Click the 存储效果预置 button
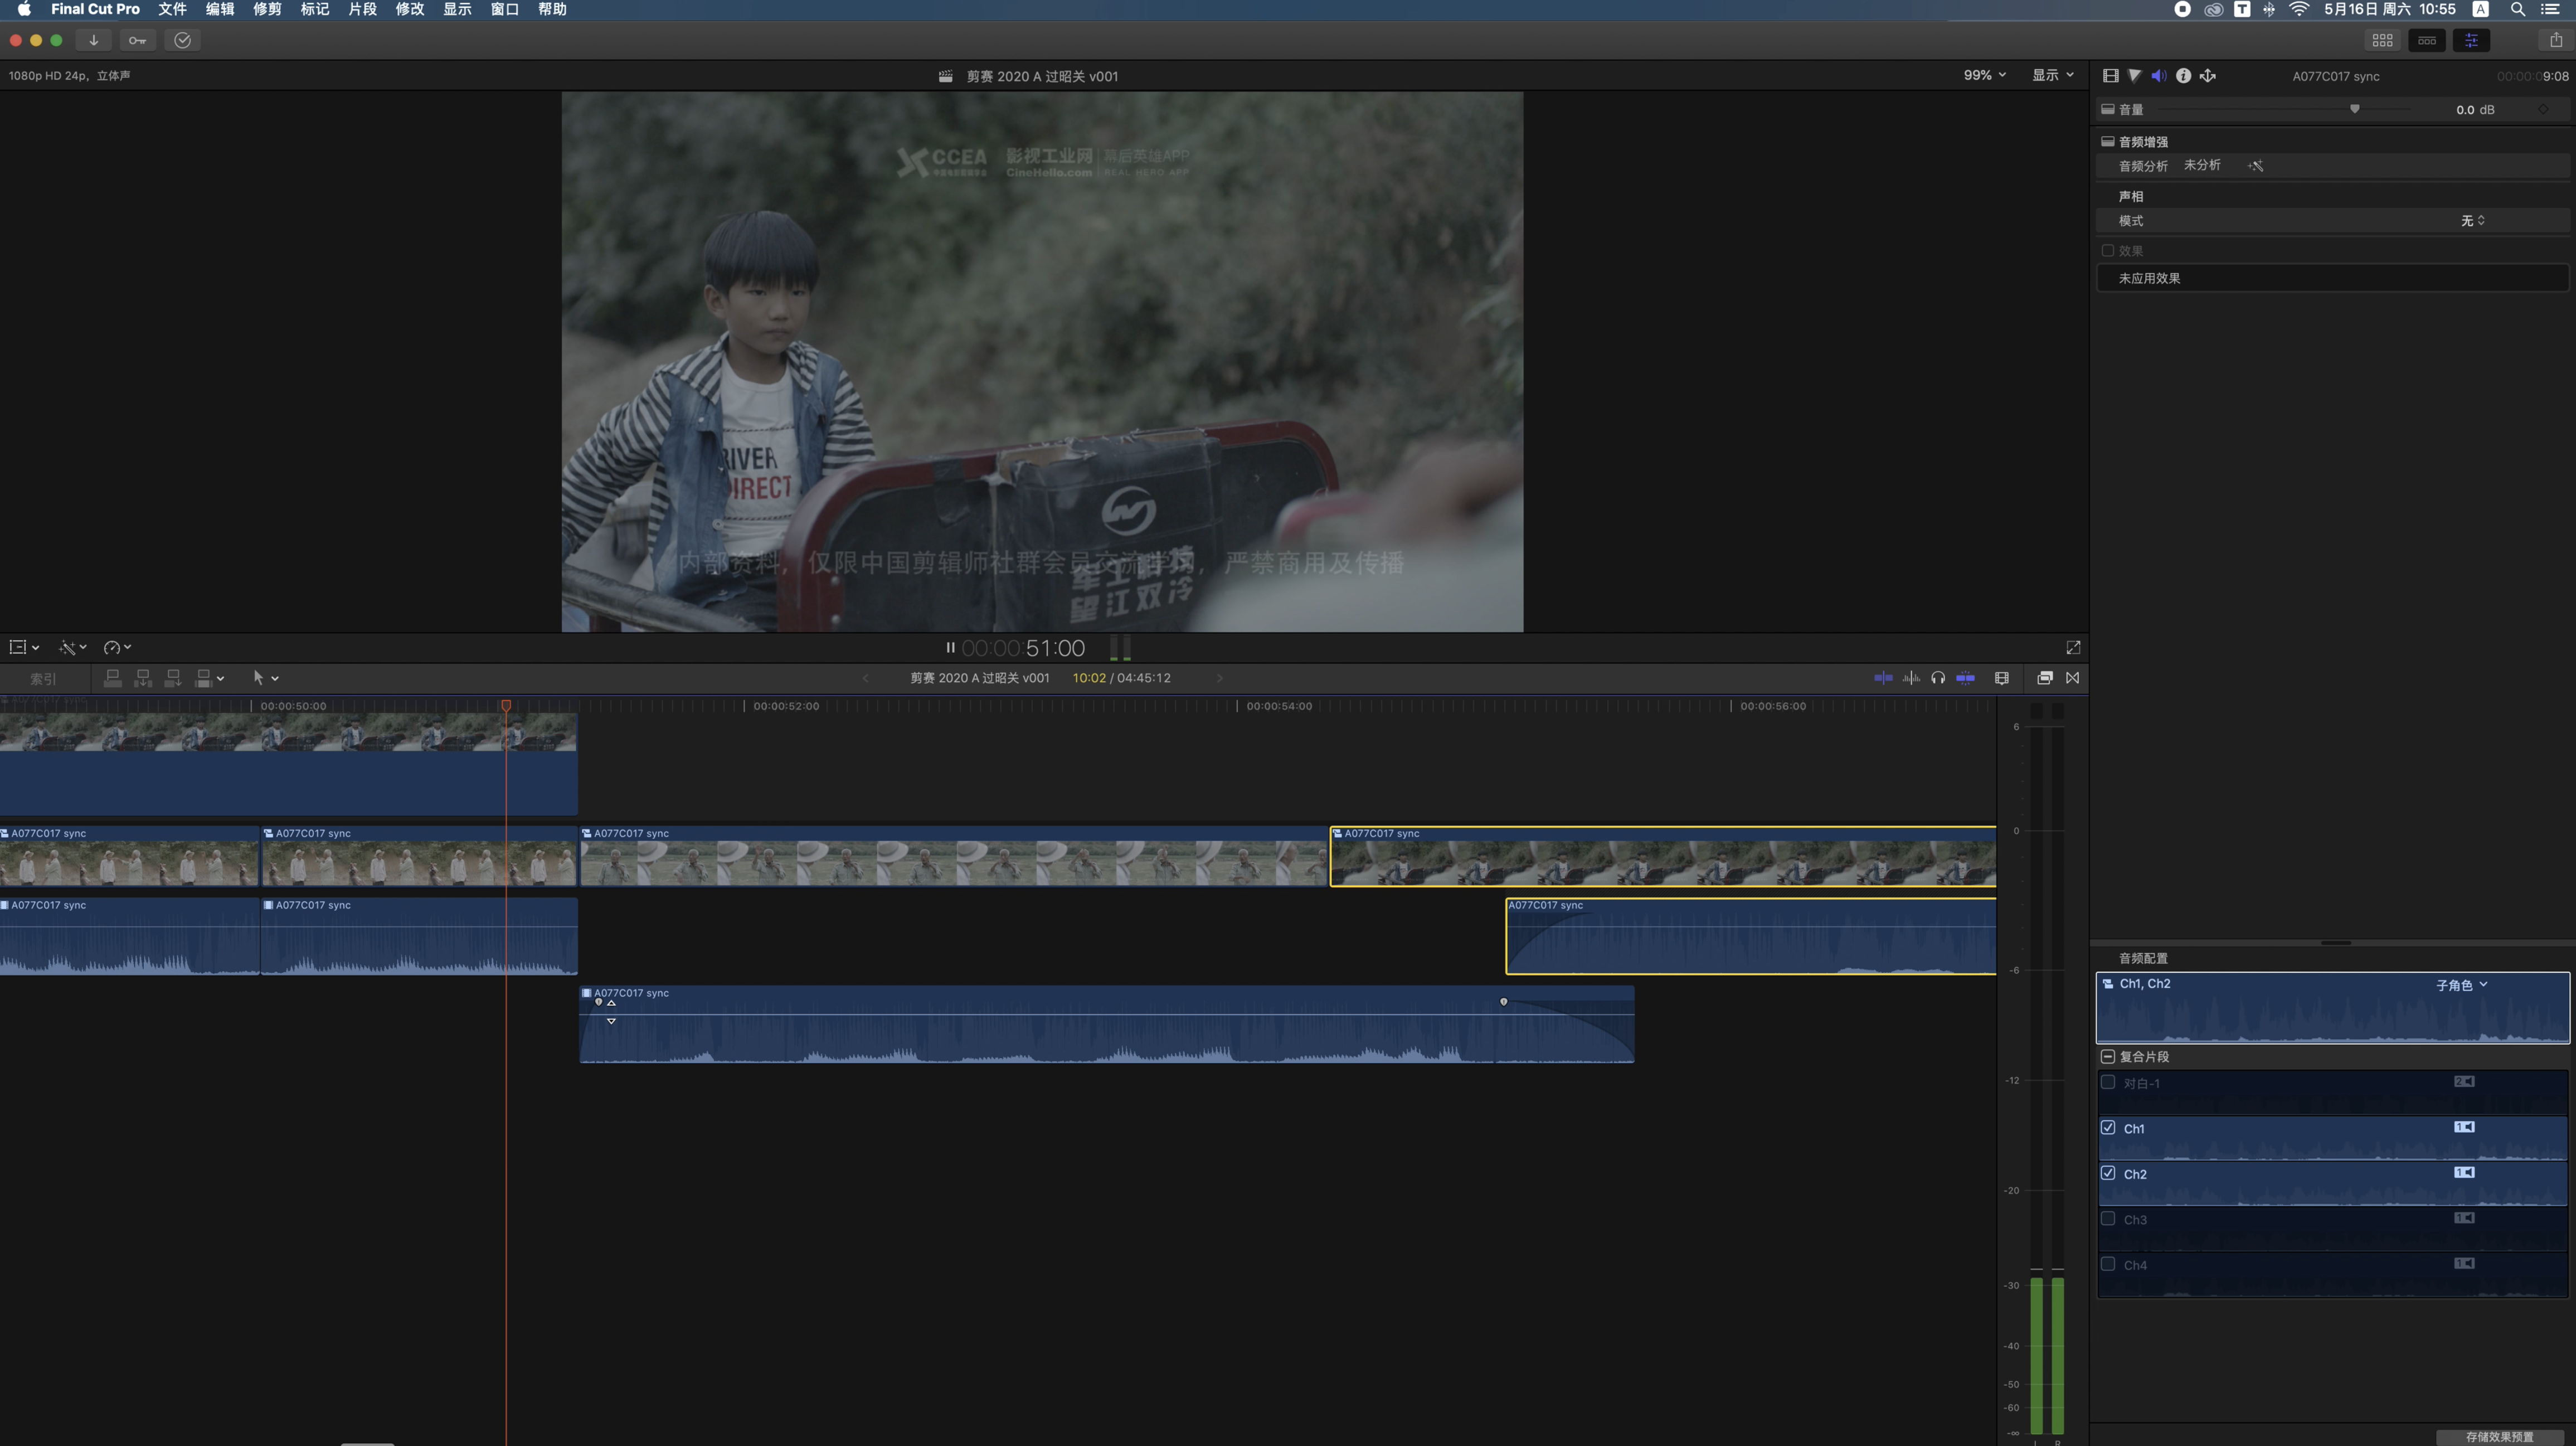The image size is (2576, 1446). point(2499,1437)
